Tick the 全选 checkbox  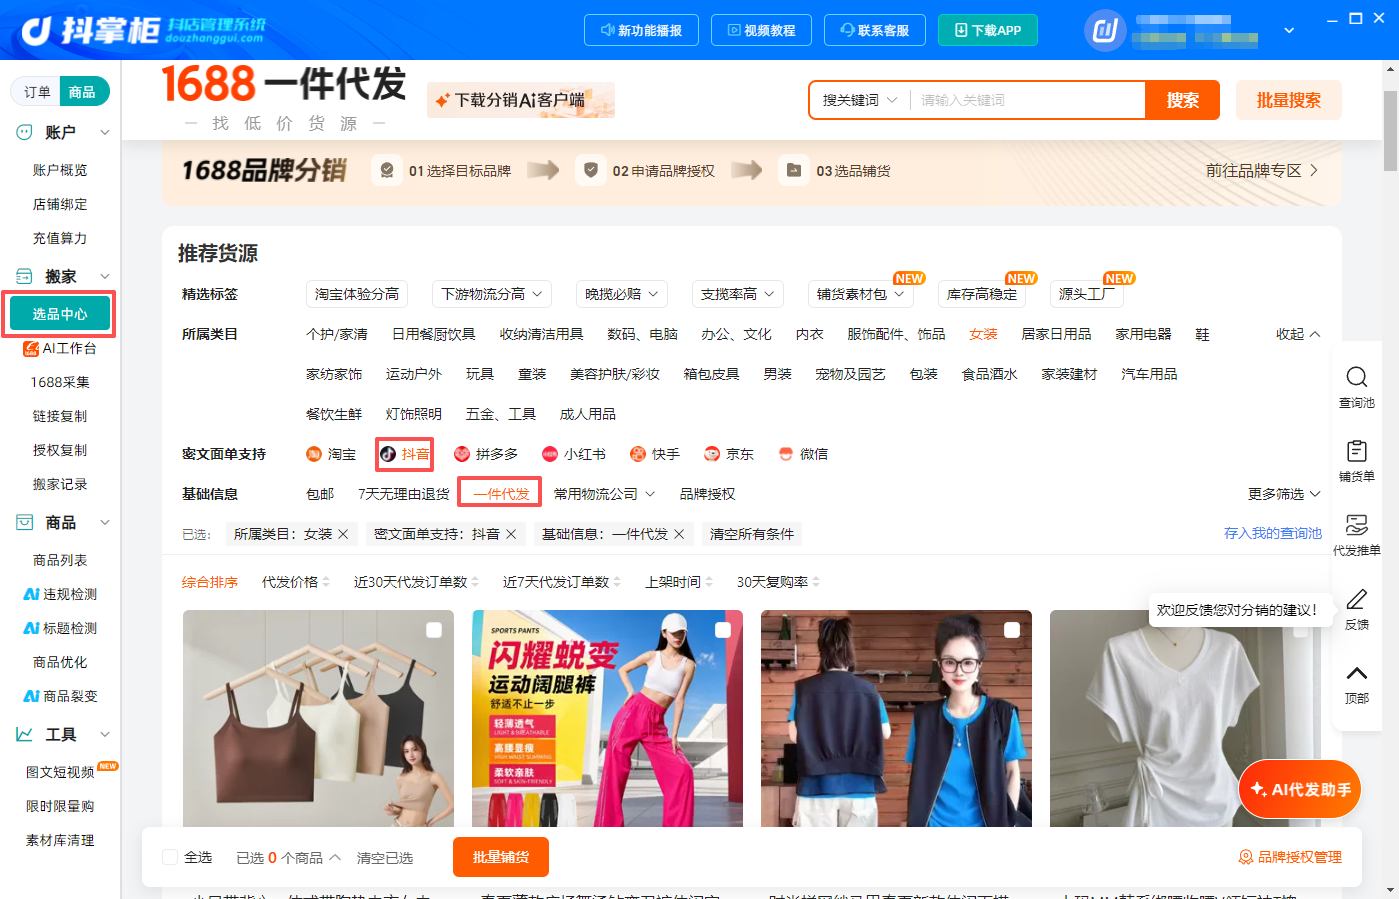pos(170,857)
